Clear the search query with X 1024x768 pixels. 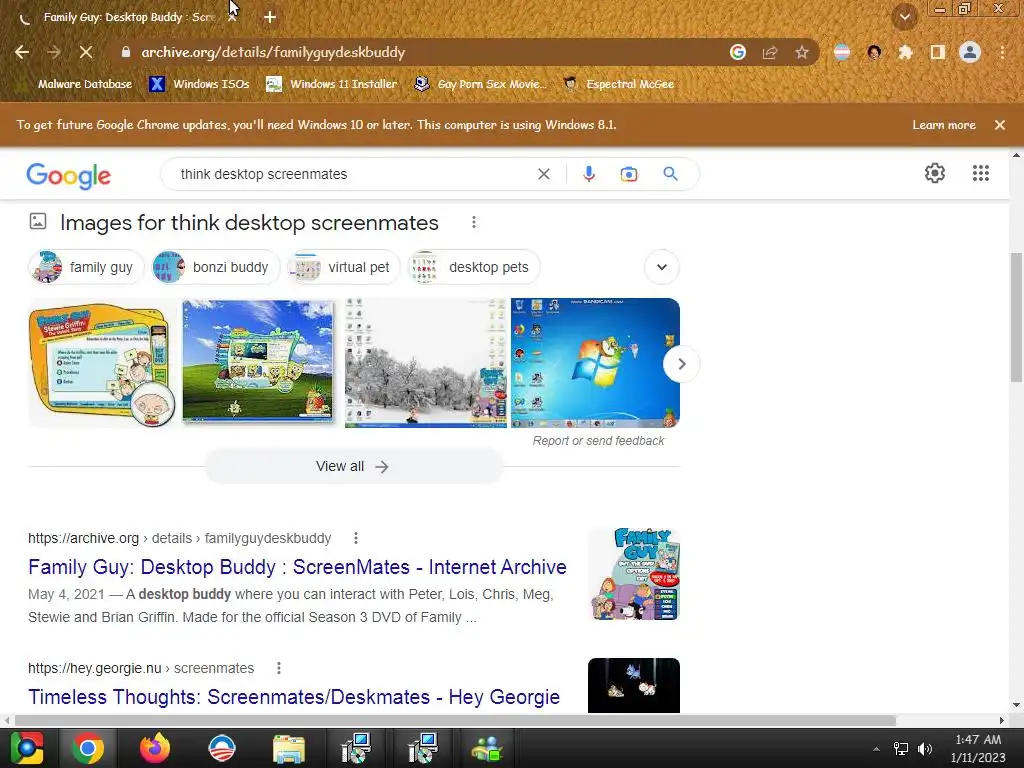pyautogui.click(x=543, y=174)
